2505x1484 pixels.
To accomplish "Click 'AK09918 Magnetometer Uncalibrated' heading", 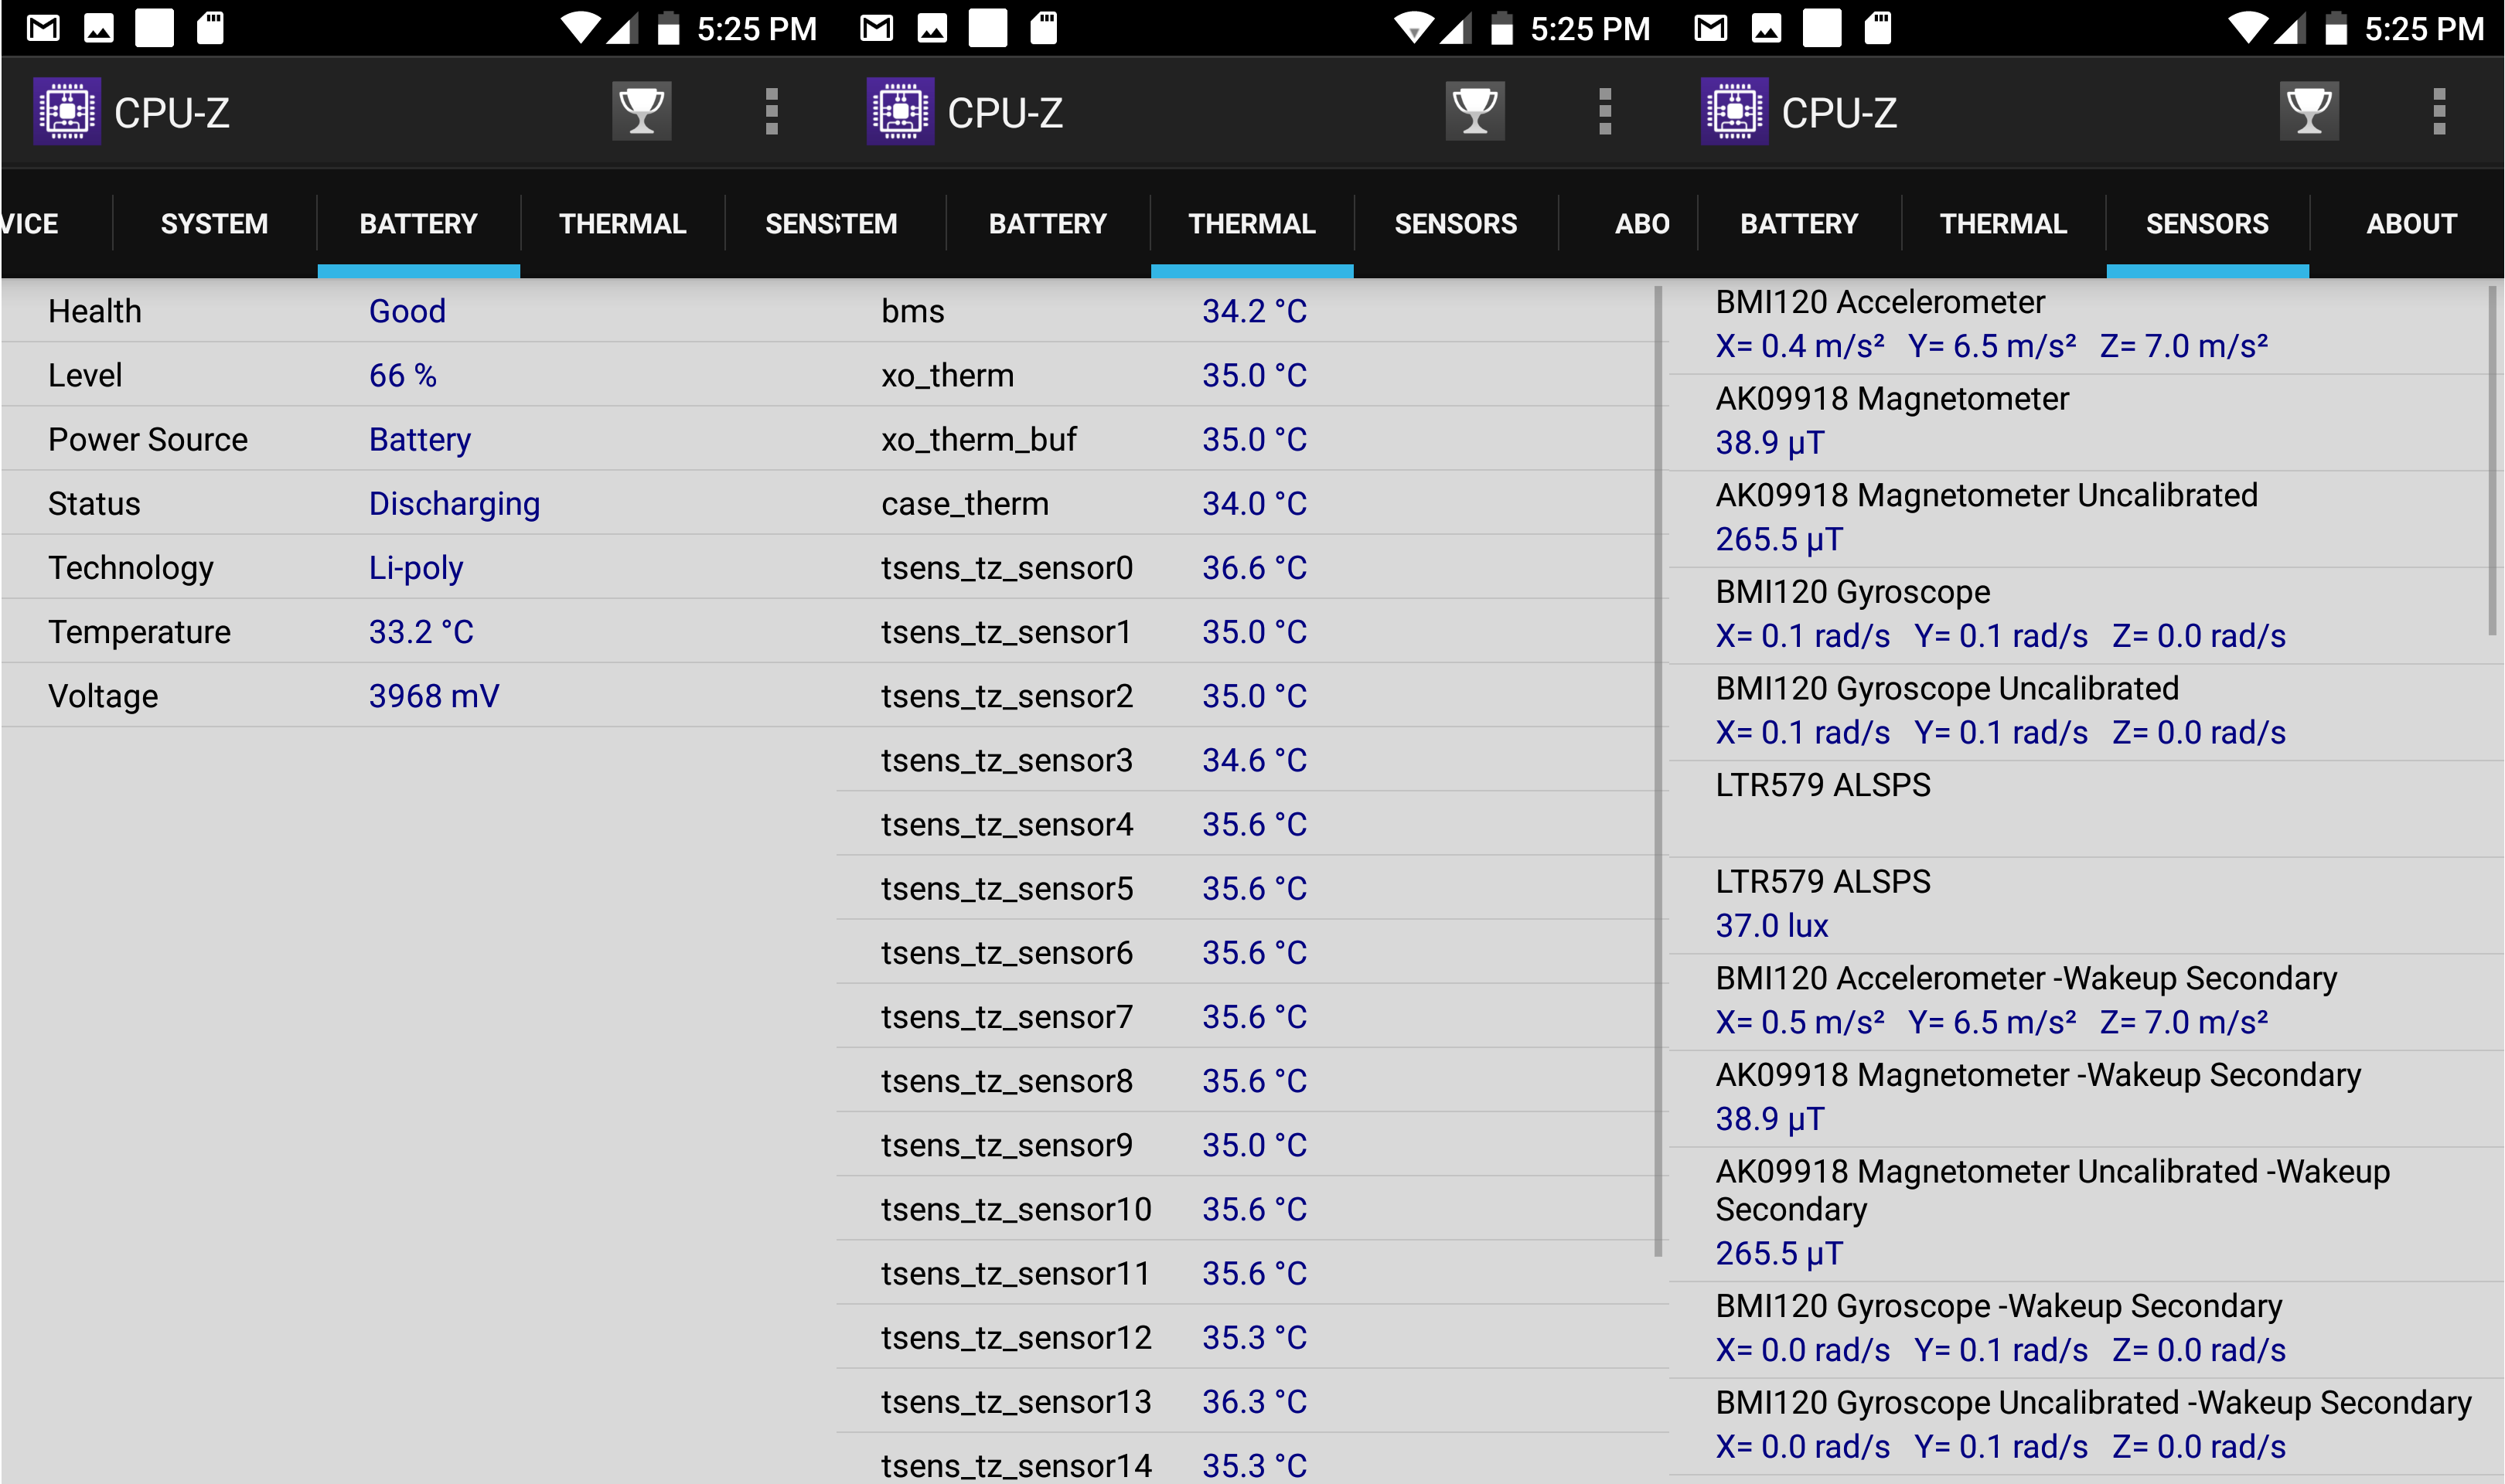I will click(1986, 495).
